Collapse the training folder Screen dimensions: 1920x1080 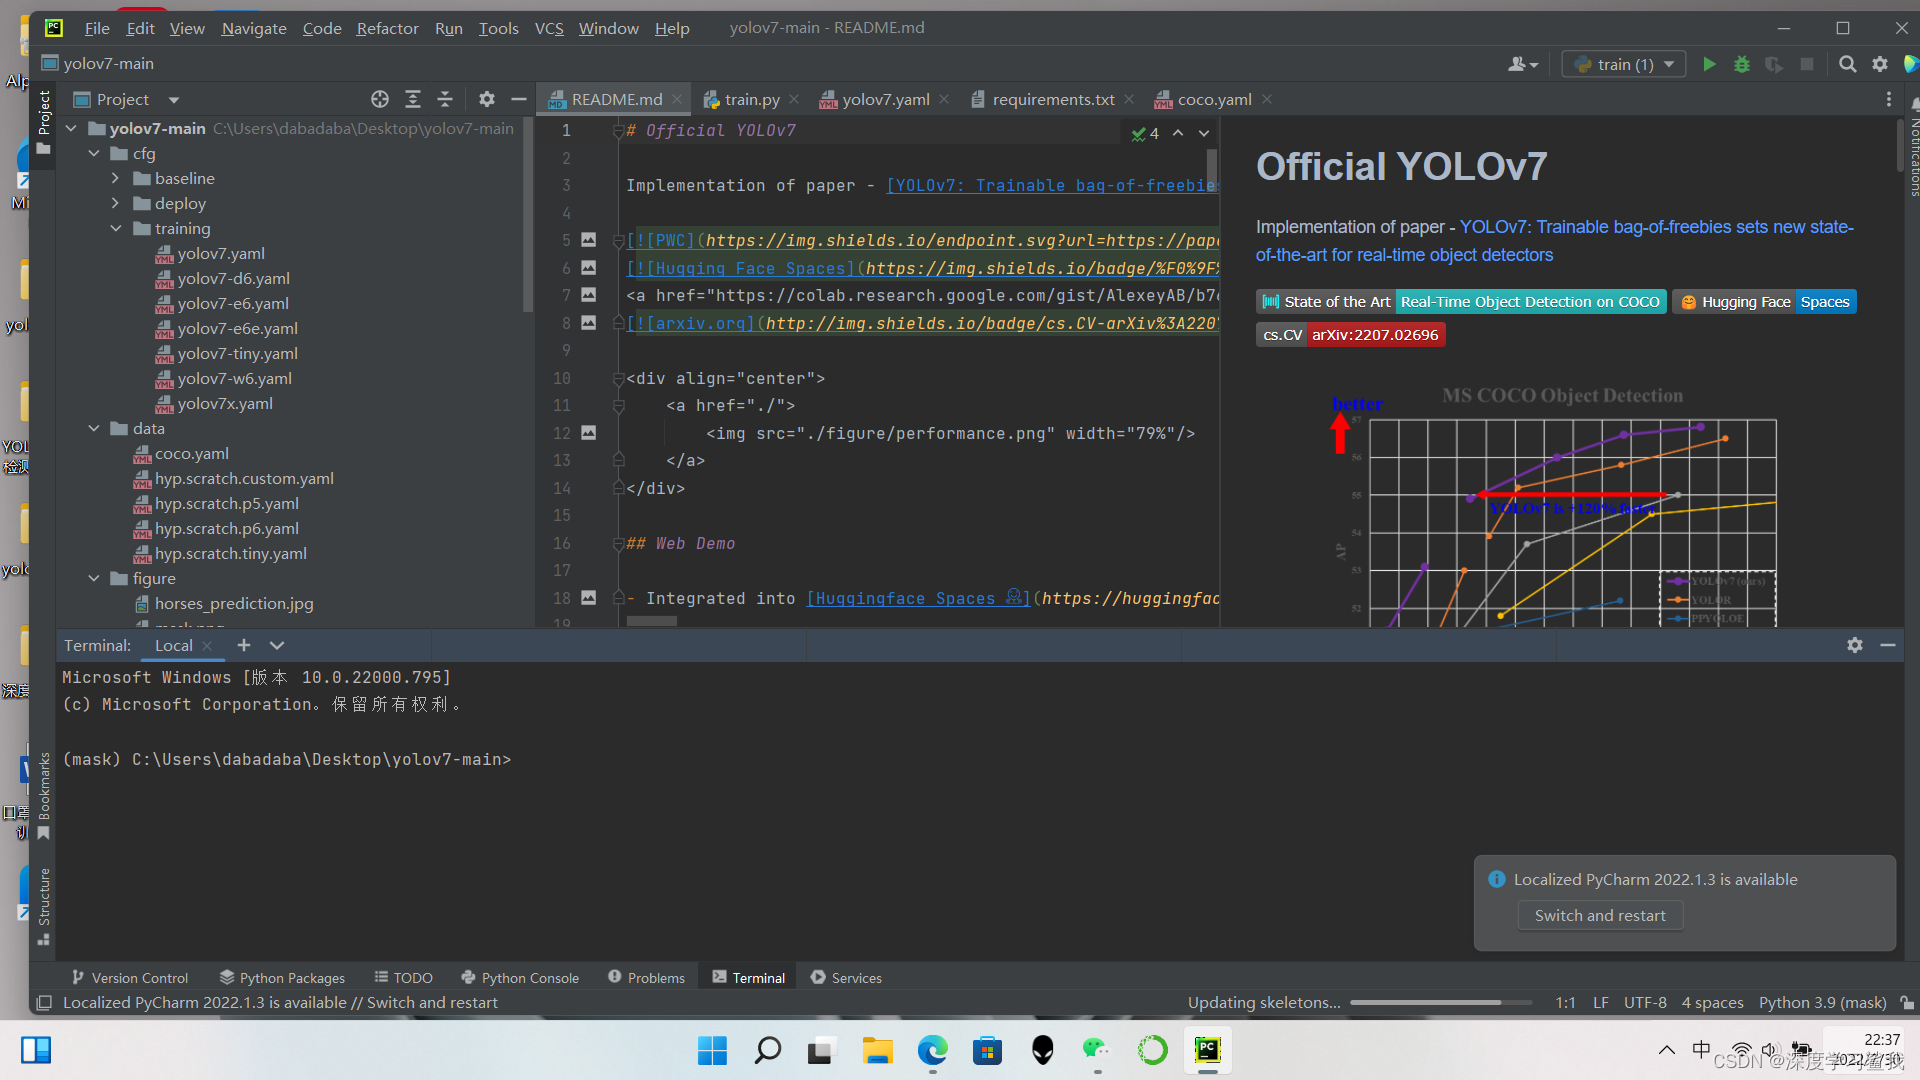point(116,228)
